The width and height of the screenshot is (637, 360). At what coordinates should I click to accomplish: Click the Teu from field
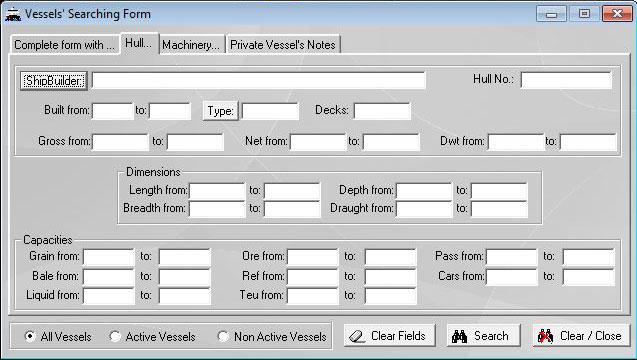click(312, 296)
